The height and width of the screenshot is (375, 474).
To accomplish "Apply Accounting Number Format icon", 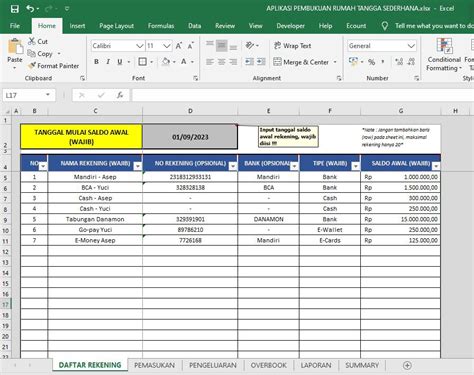I will 353,61.
